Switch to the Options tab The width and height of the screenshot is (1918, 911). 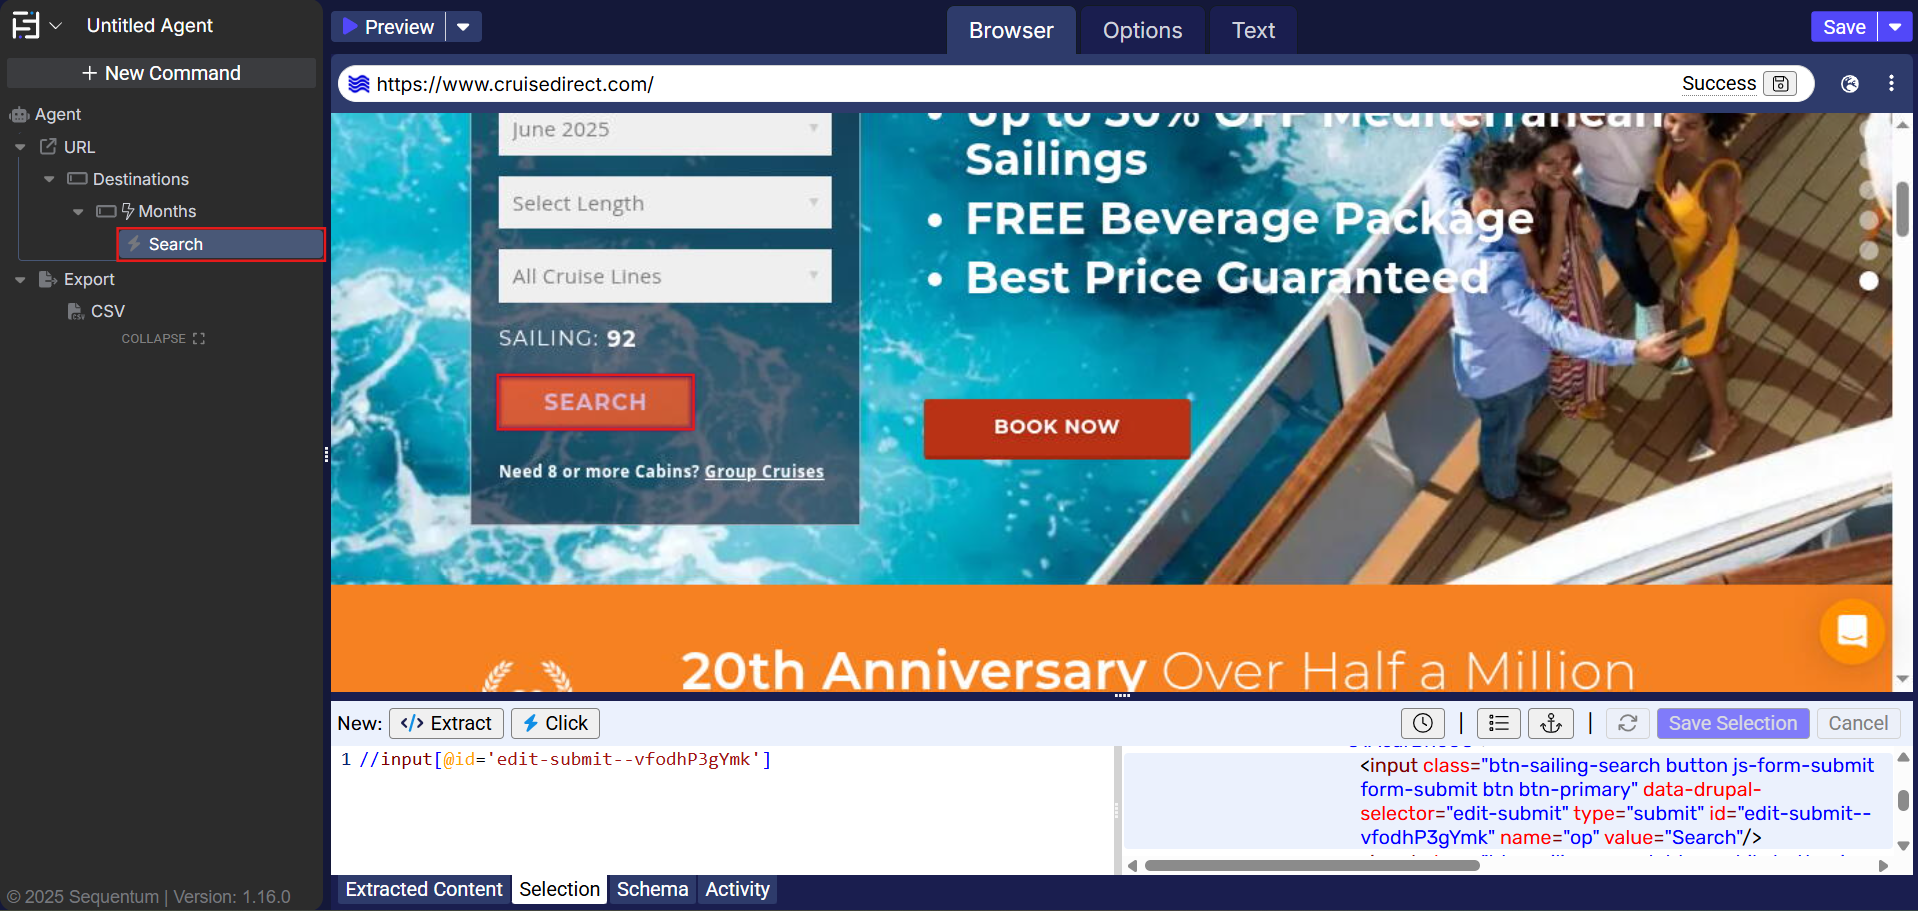click(x=1142, y=30)
